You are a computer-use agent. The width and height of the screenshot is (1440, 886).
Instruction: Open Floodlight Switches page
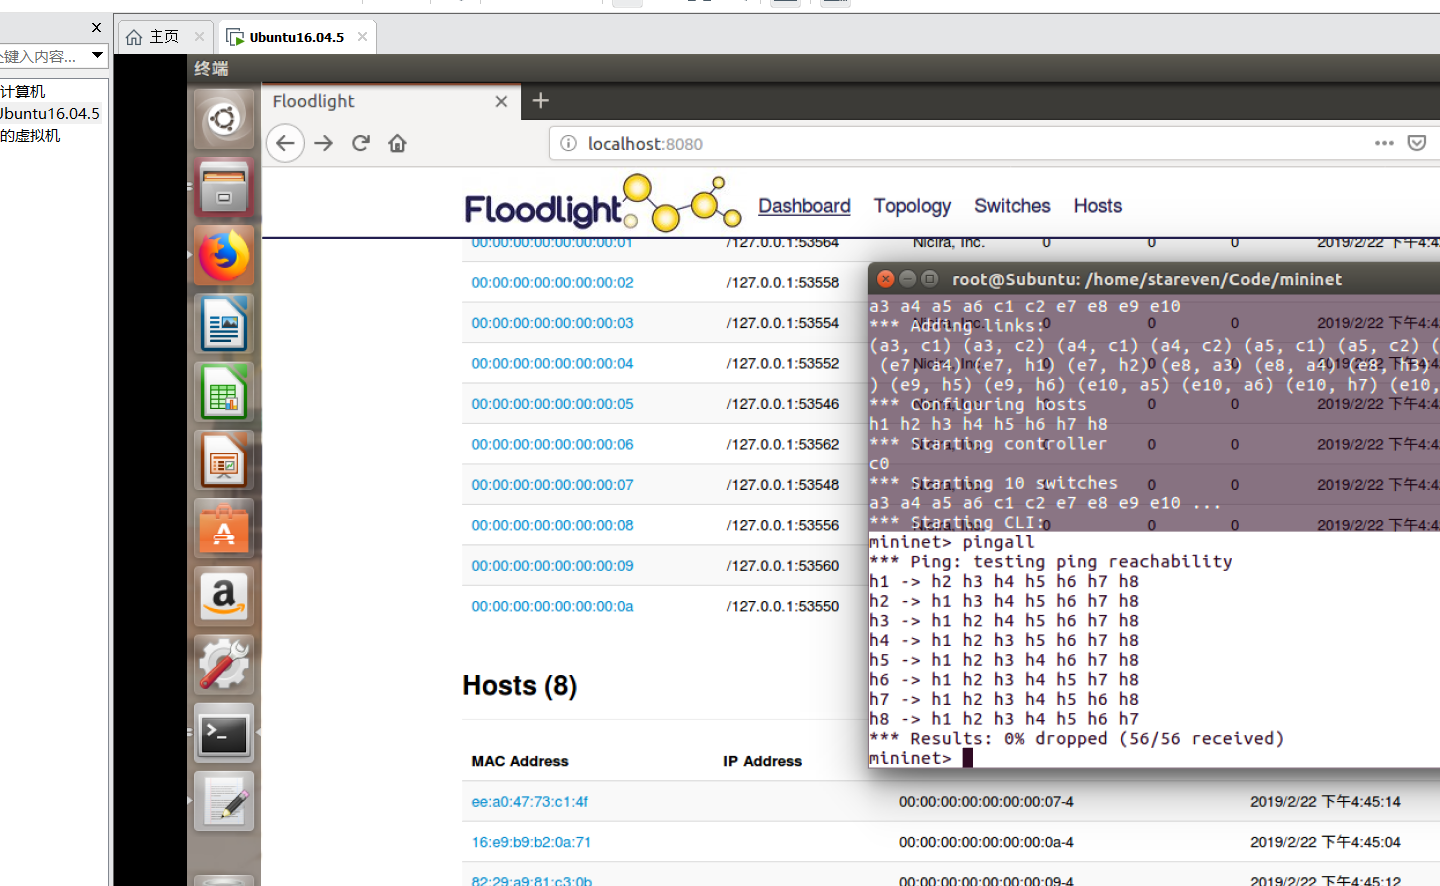(1012, 205)
